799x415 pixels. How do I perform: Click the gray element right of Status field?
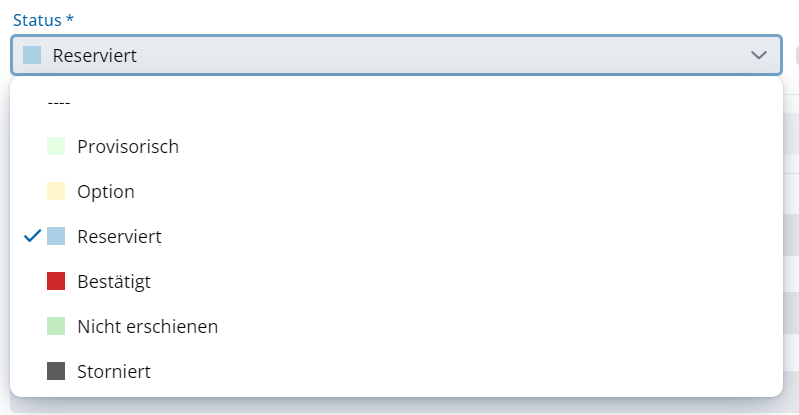click(x=796, y=55)
